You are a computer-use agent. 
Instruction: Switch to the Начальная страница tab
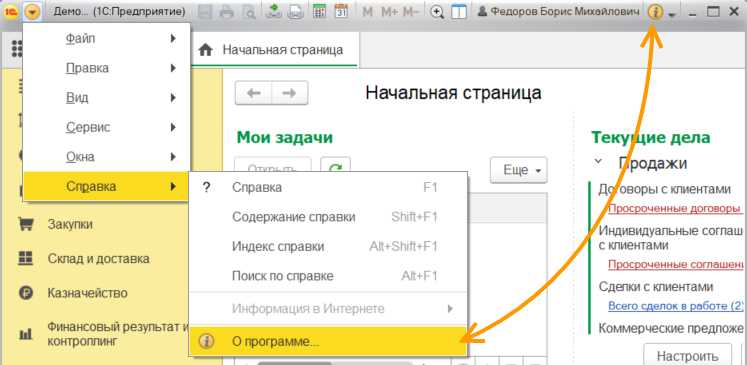(274, 50)
